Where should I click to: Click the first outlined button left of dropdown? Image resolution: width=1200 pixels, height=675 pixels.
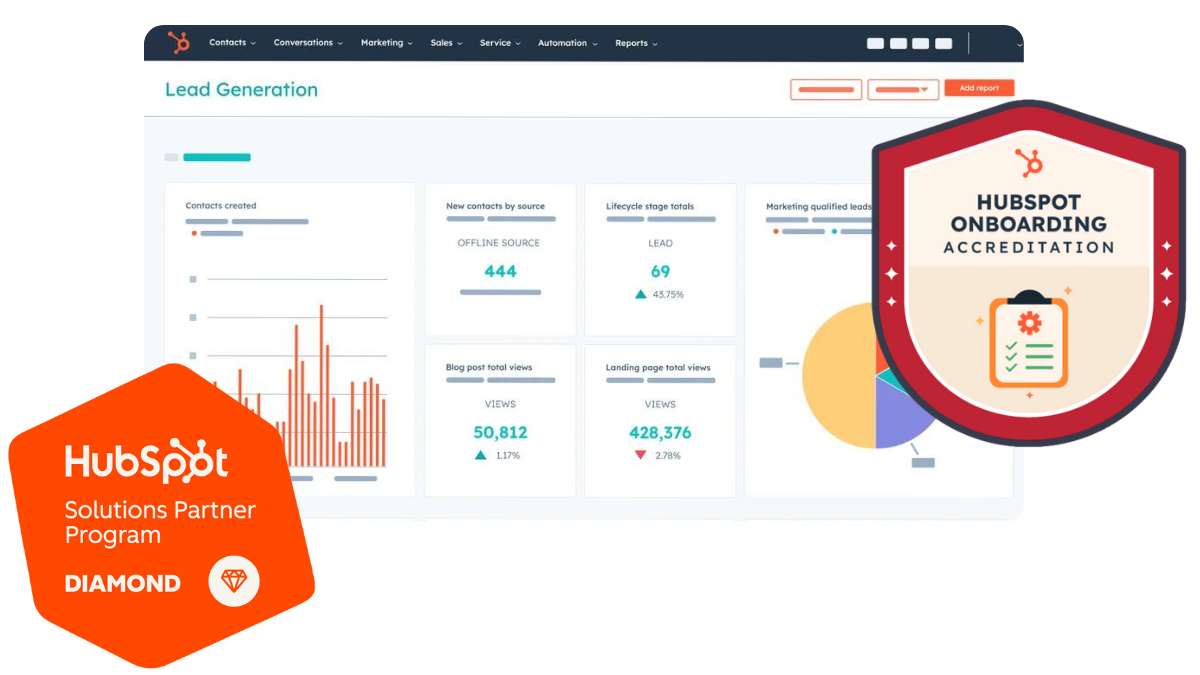click(825, 89)
